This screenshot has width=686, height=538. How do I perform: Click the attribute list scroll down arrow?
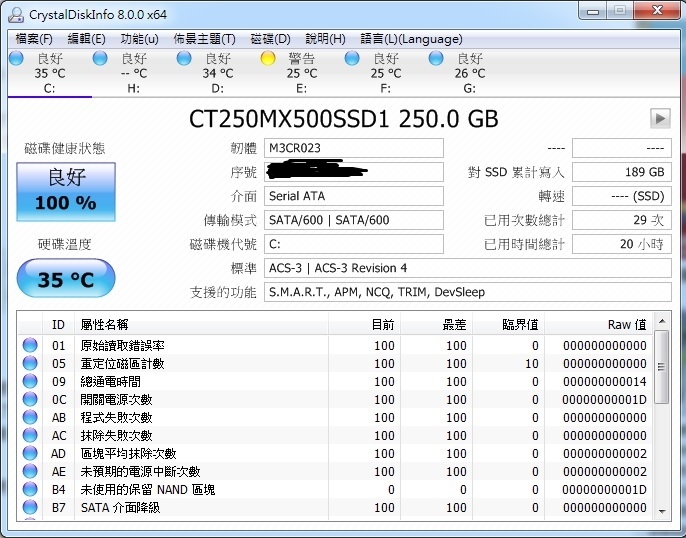[662, 511]
